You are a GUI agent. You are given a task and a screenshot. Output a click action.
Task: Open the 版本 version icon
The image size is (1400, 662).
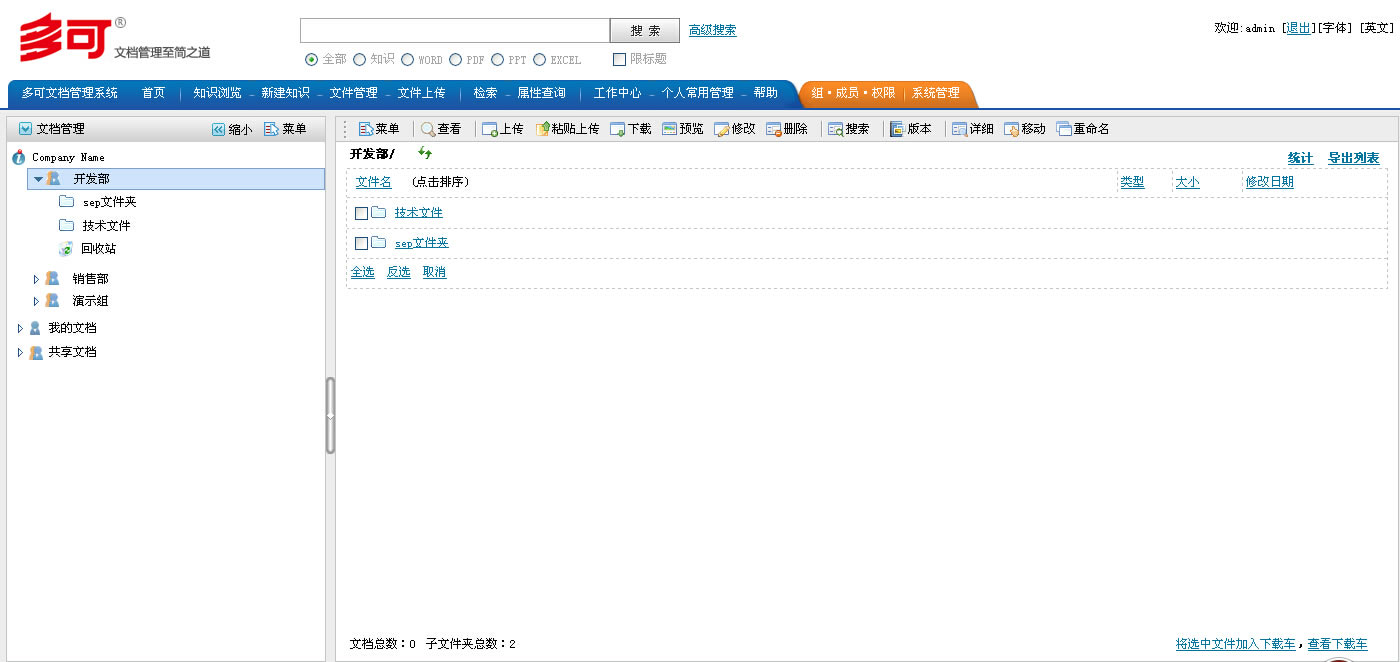coord(911,128)
